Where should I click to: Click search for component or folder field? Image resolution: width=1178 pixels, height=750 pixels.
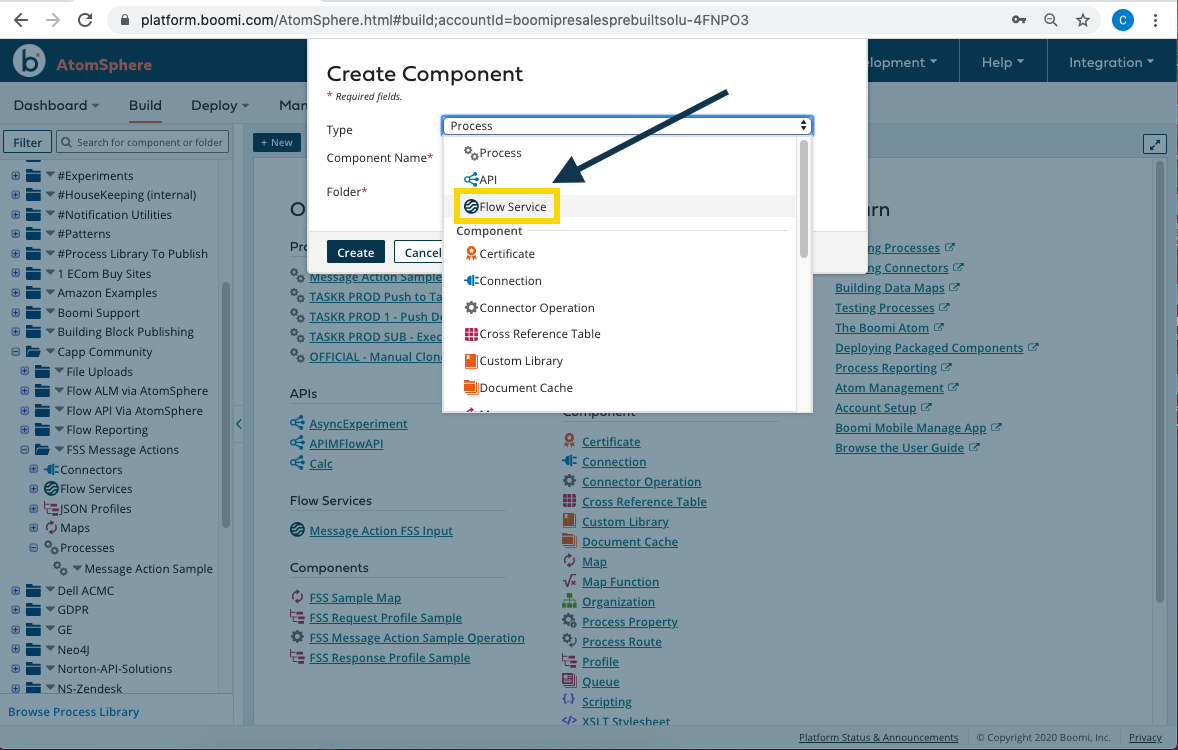point(143,142)
